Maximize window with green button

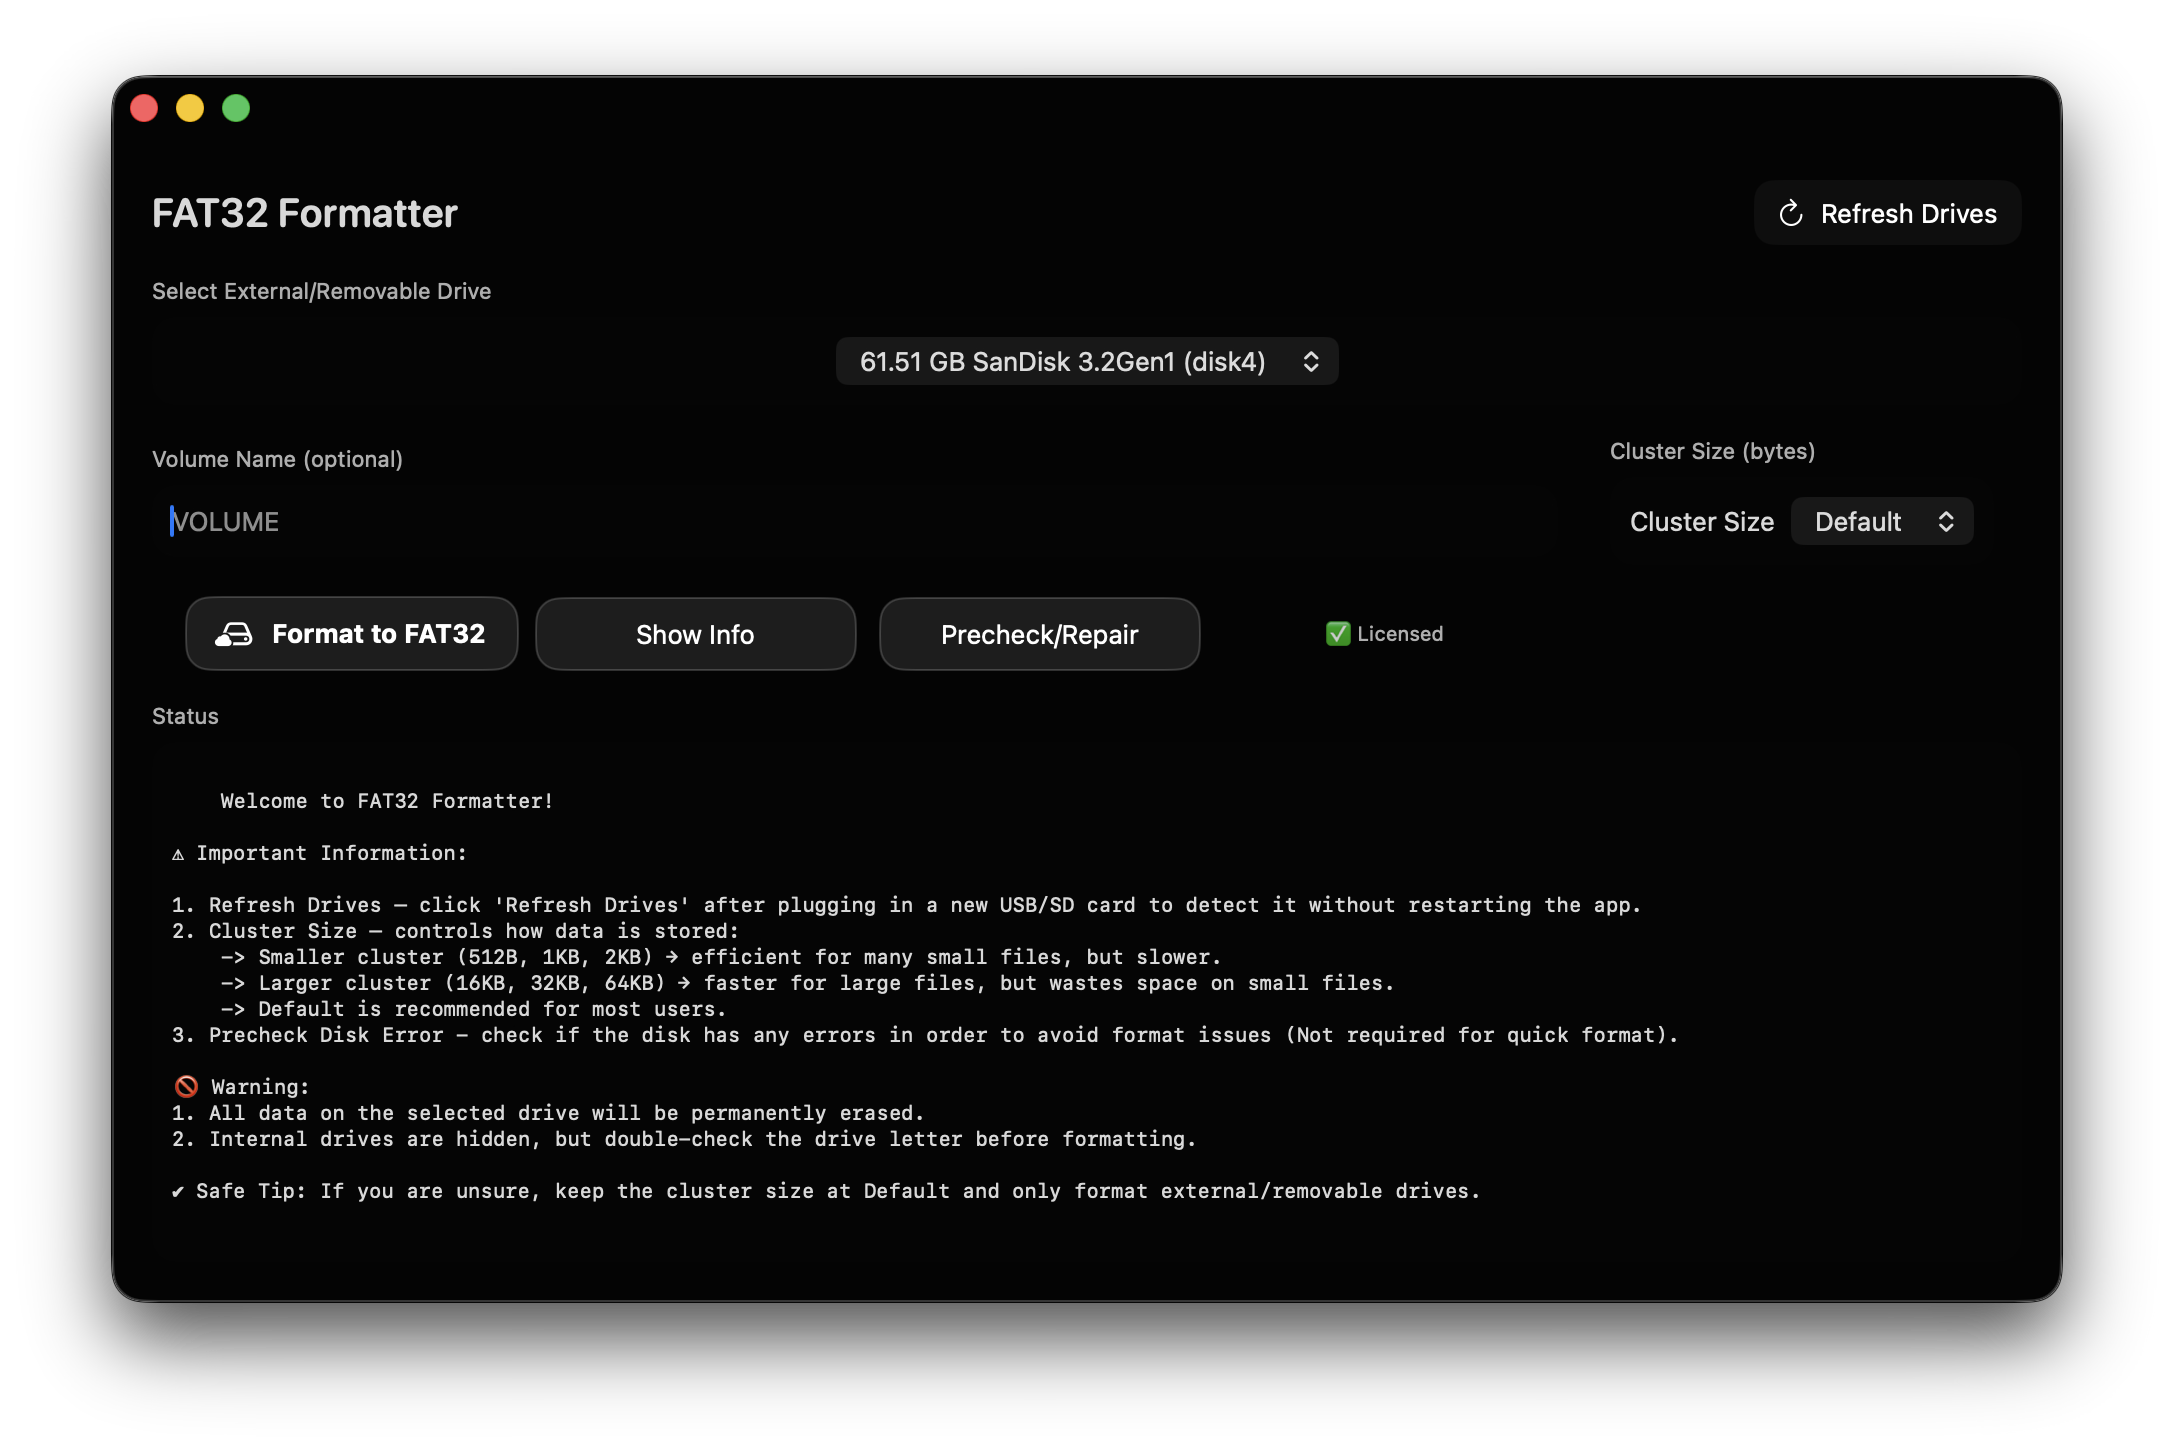[236, 108]
